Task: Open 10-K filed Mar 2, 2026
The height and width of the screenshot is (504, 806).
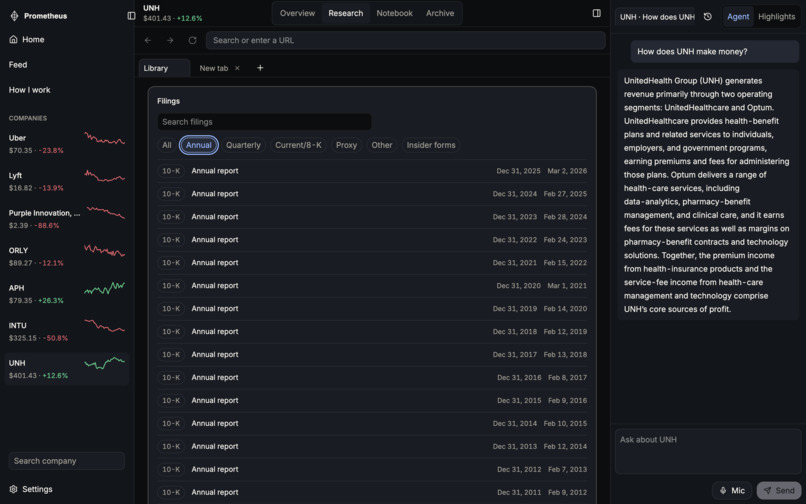Action: pos(372,171)
